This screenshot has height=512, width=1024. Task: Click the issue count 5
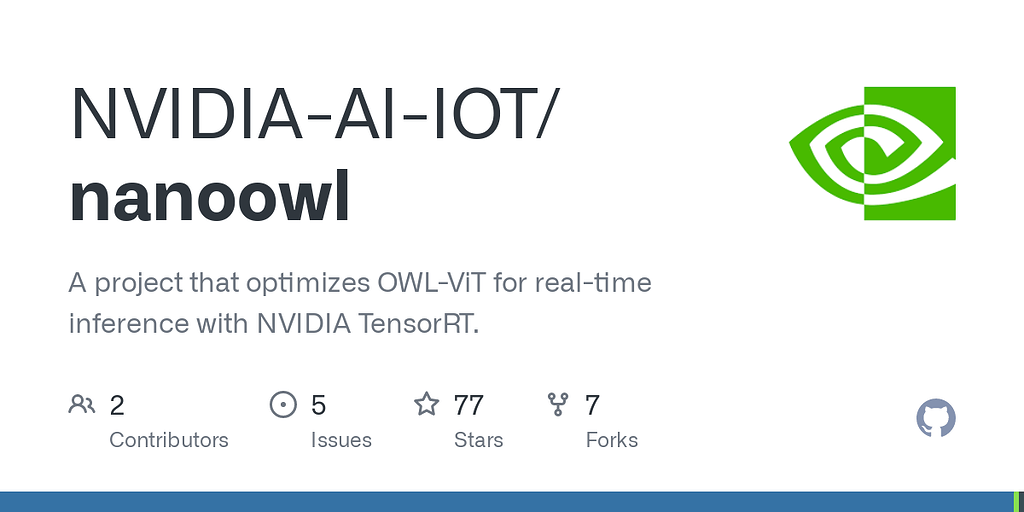[x=319, y=405]
